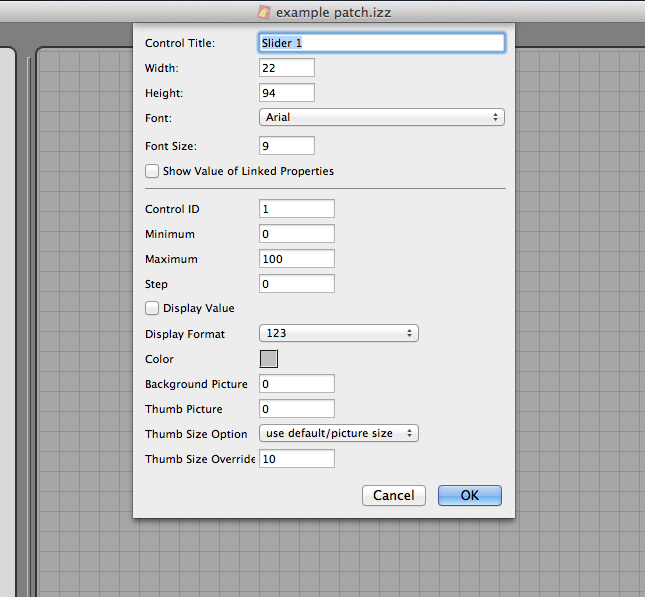This screenshot has width=645, height=597.
Task: Enable Show Value of Linked Properties checkbox
Action: (x=153, y=171)
